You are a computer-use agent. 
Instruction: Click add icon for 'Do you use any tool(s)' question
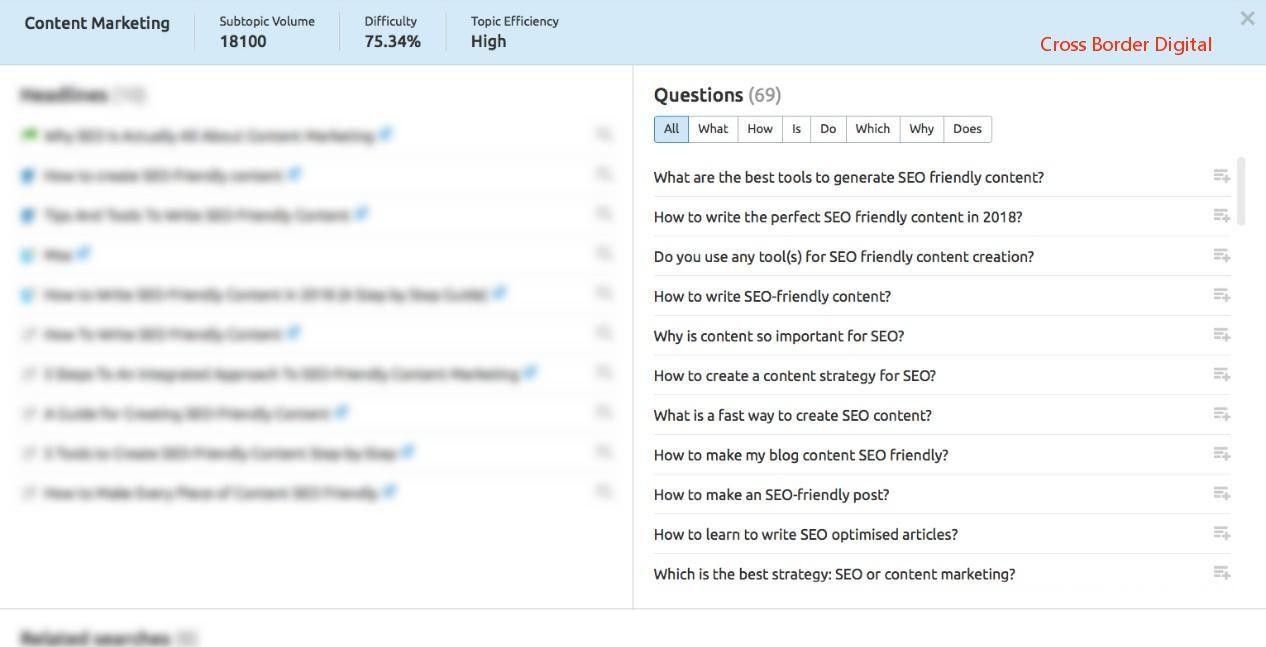coord(1221,256)
